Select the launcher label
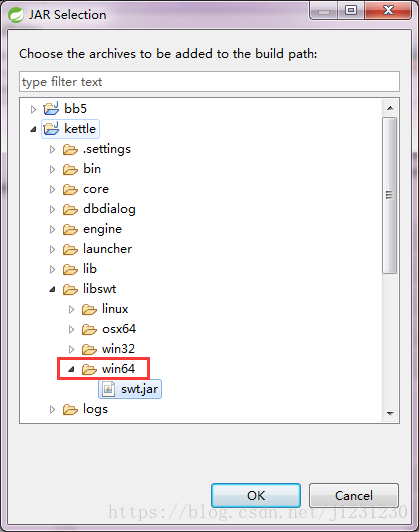419x532 pixels. pyautogui.click(x=108, y=249)
